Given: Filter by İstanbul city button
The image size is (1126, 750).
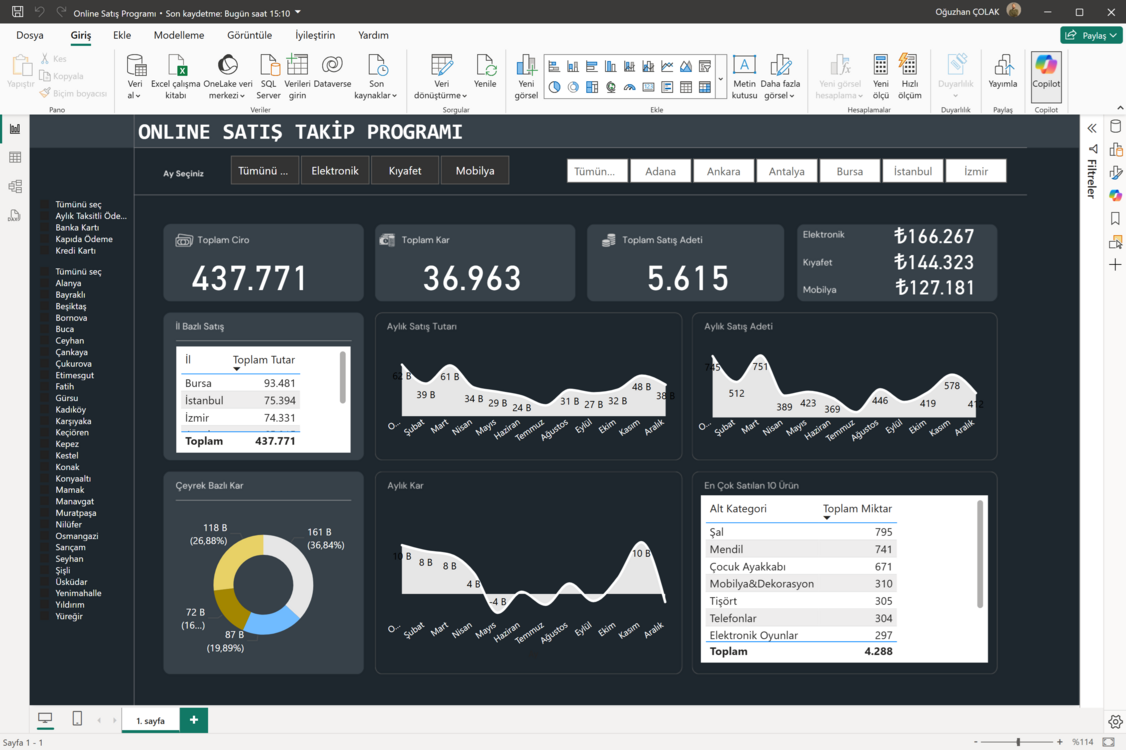Looking at the screenshot, I should point(913,171).
